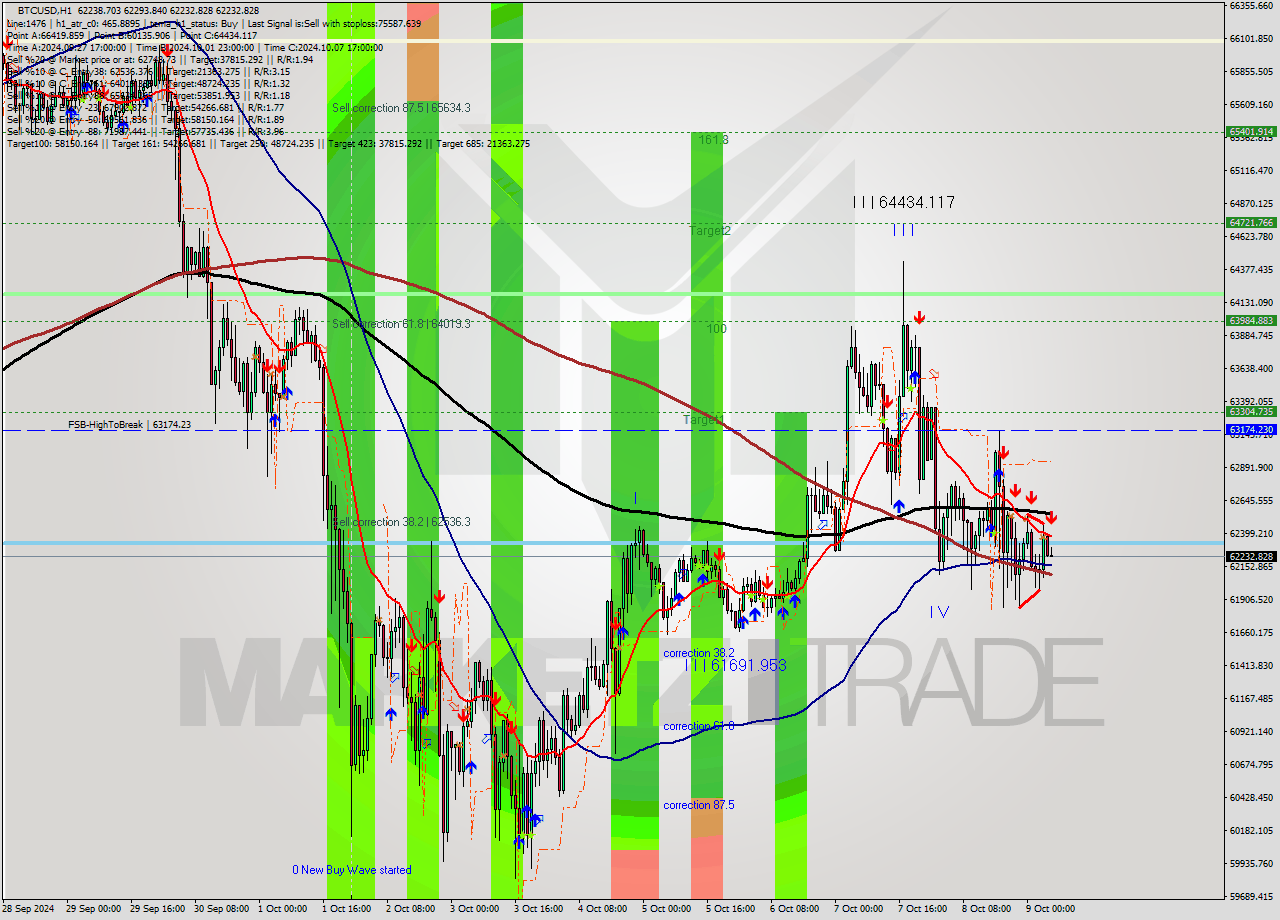Click the current price tag 62232.828
Viewport: 1280px width, 920px height.
1251,557
